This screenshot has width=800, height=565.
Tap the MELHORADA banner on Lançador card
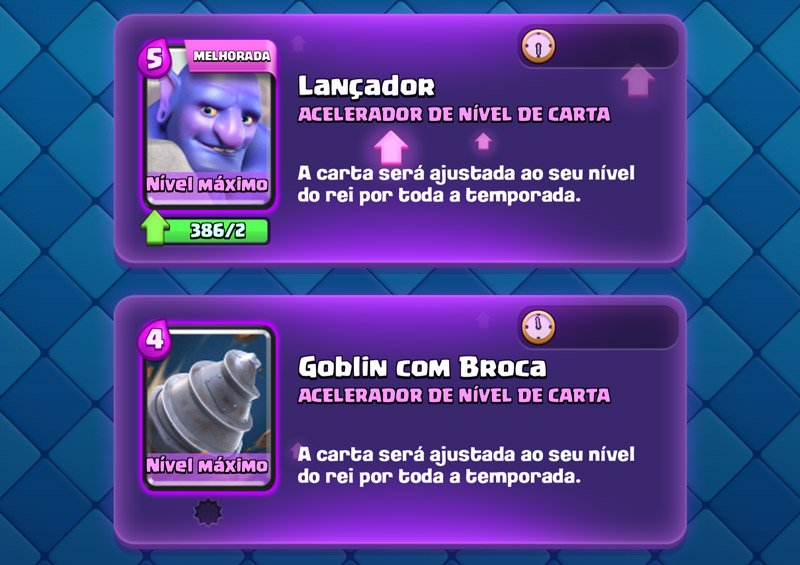[x=231, y=56]
